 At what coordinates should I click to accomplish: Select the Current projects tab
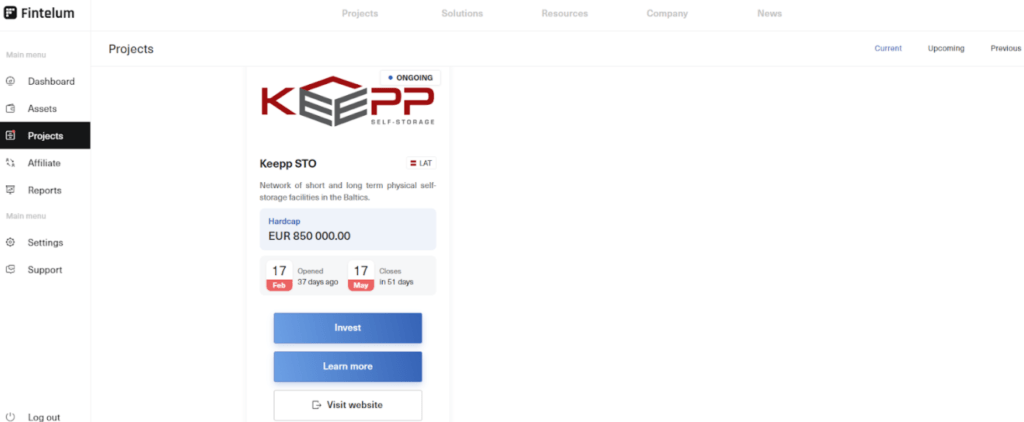pos(888,48)
